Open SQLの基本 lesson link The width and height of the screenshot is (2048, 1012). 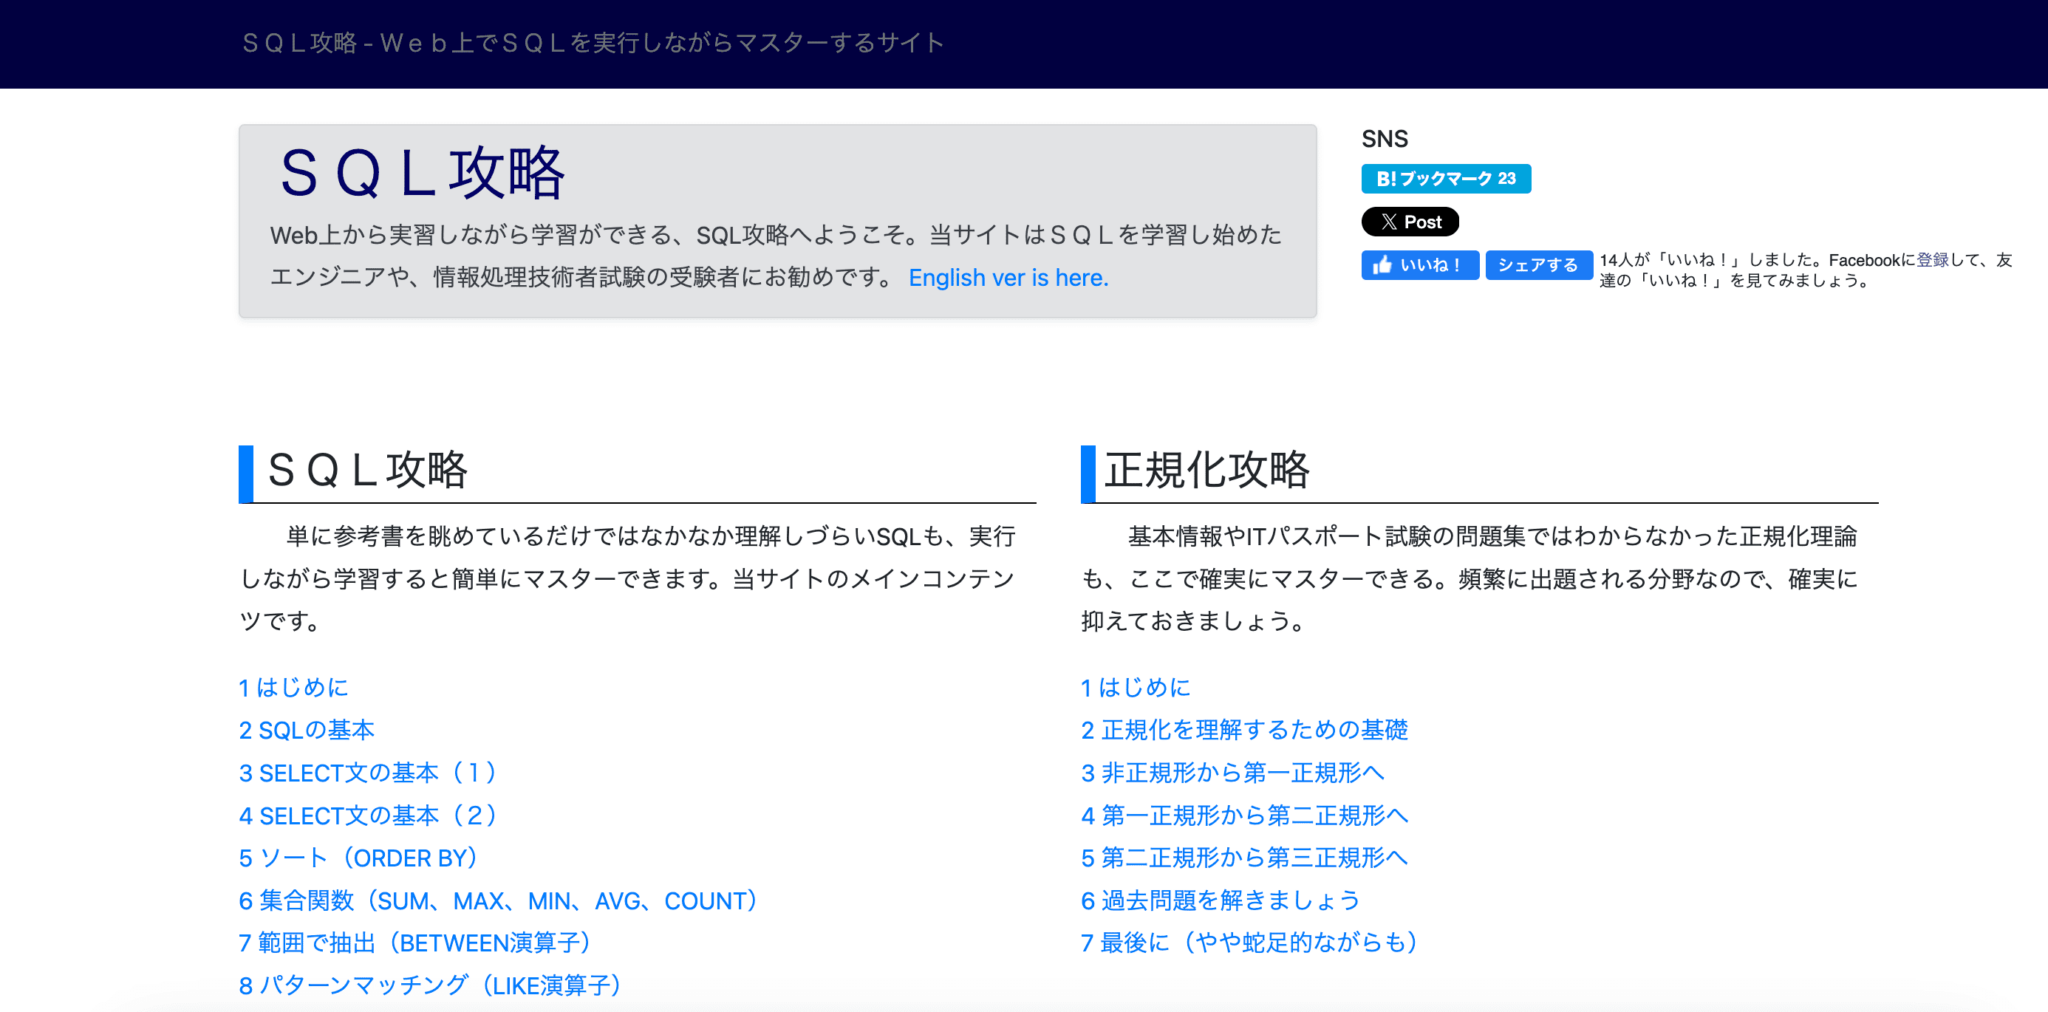[307, 729]
